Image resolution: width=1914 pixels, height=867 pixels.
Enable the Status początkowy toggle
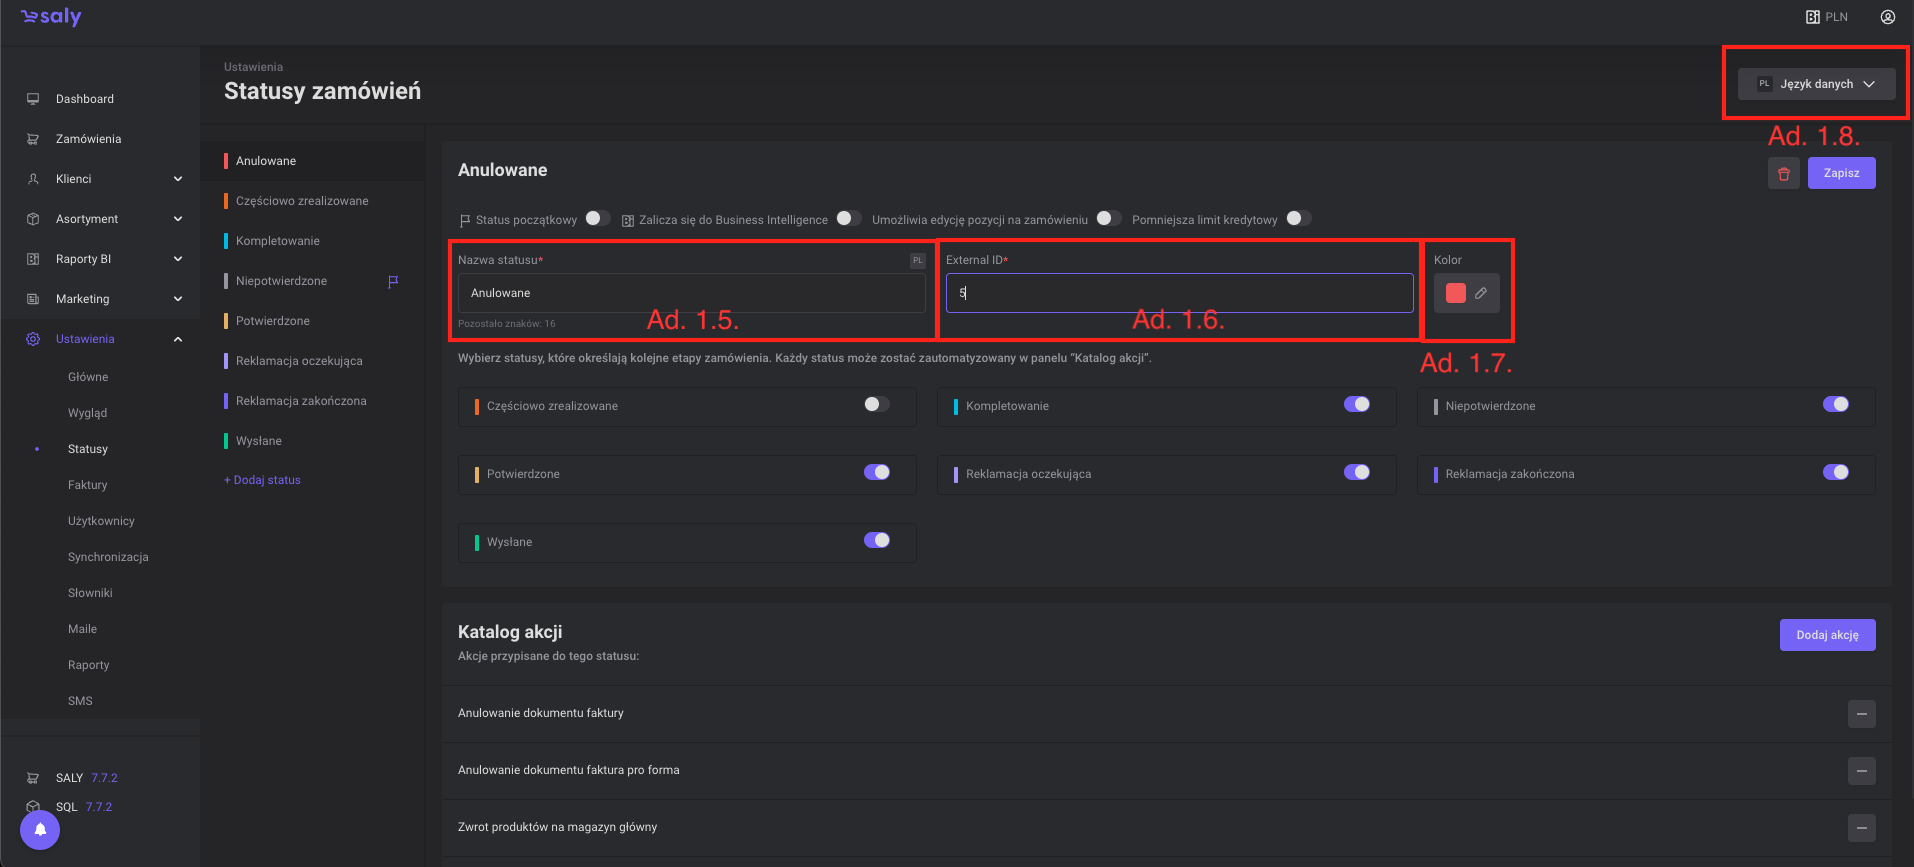point(597,218)
